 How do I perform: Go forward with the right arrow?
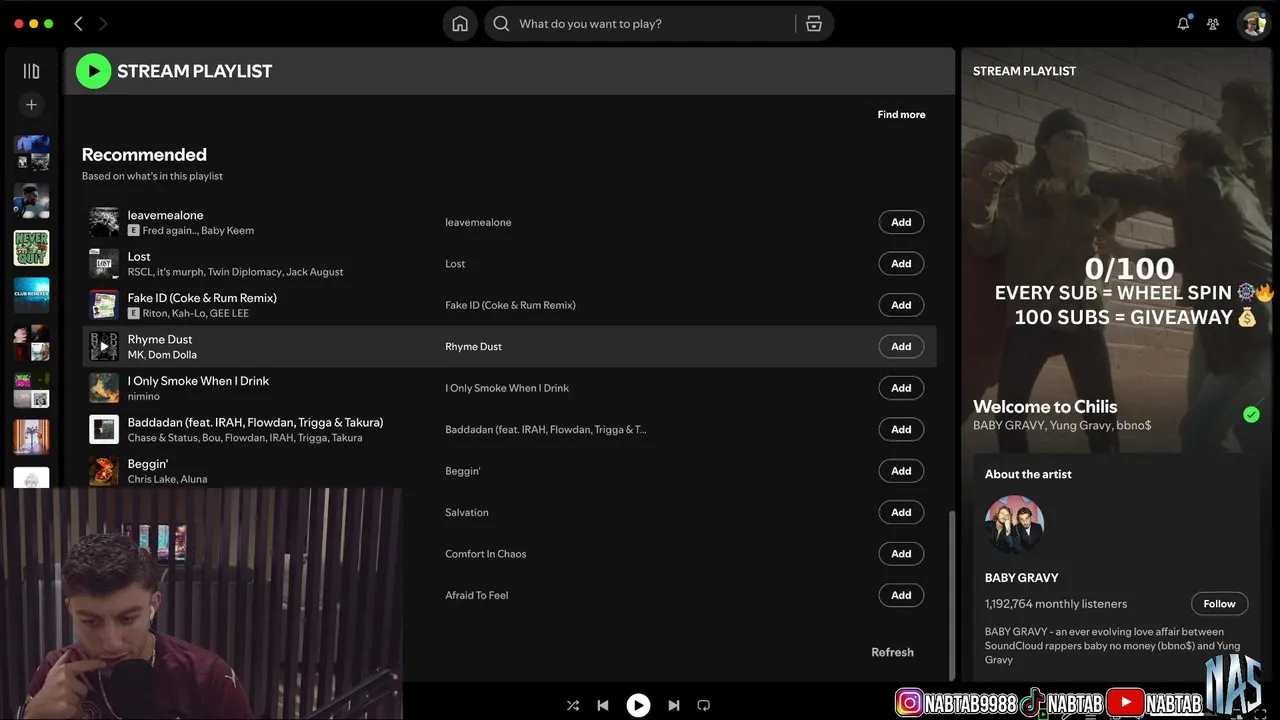click(103, 24)
